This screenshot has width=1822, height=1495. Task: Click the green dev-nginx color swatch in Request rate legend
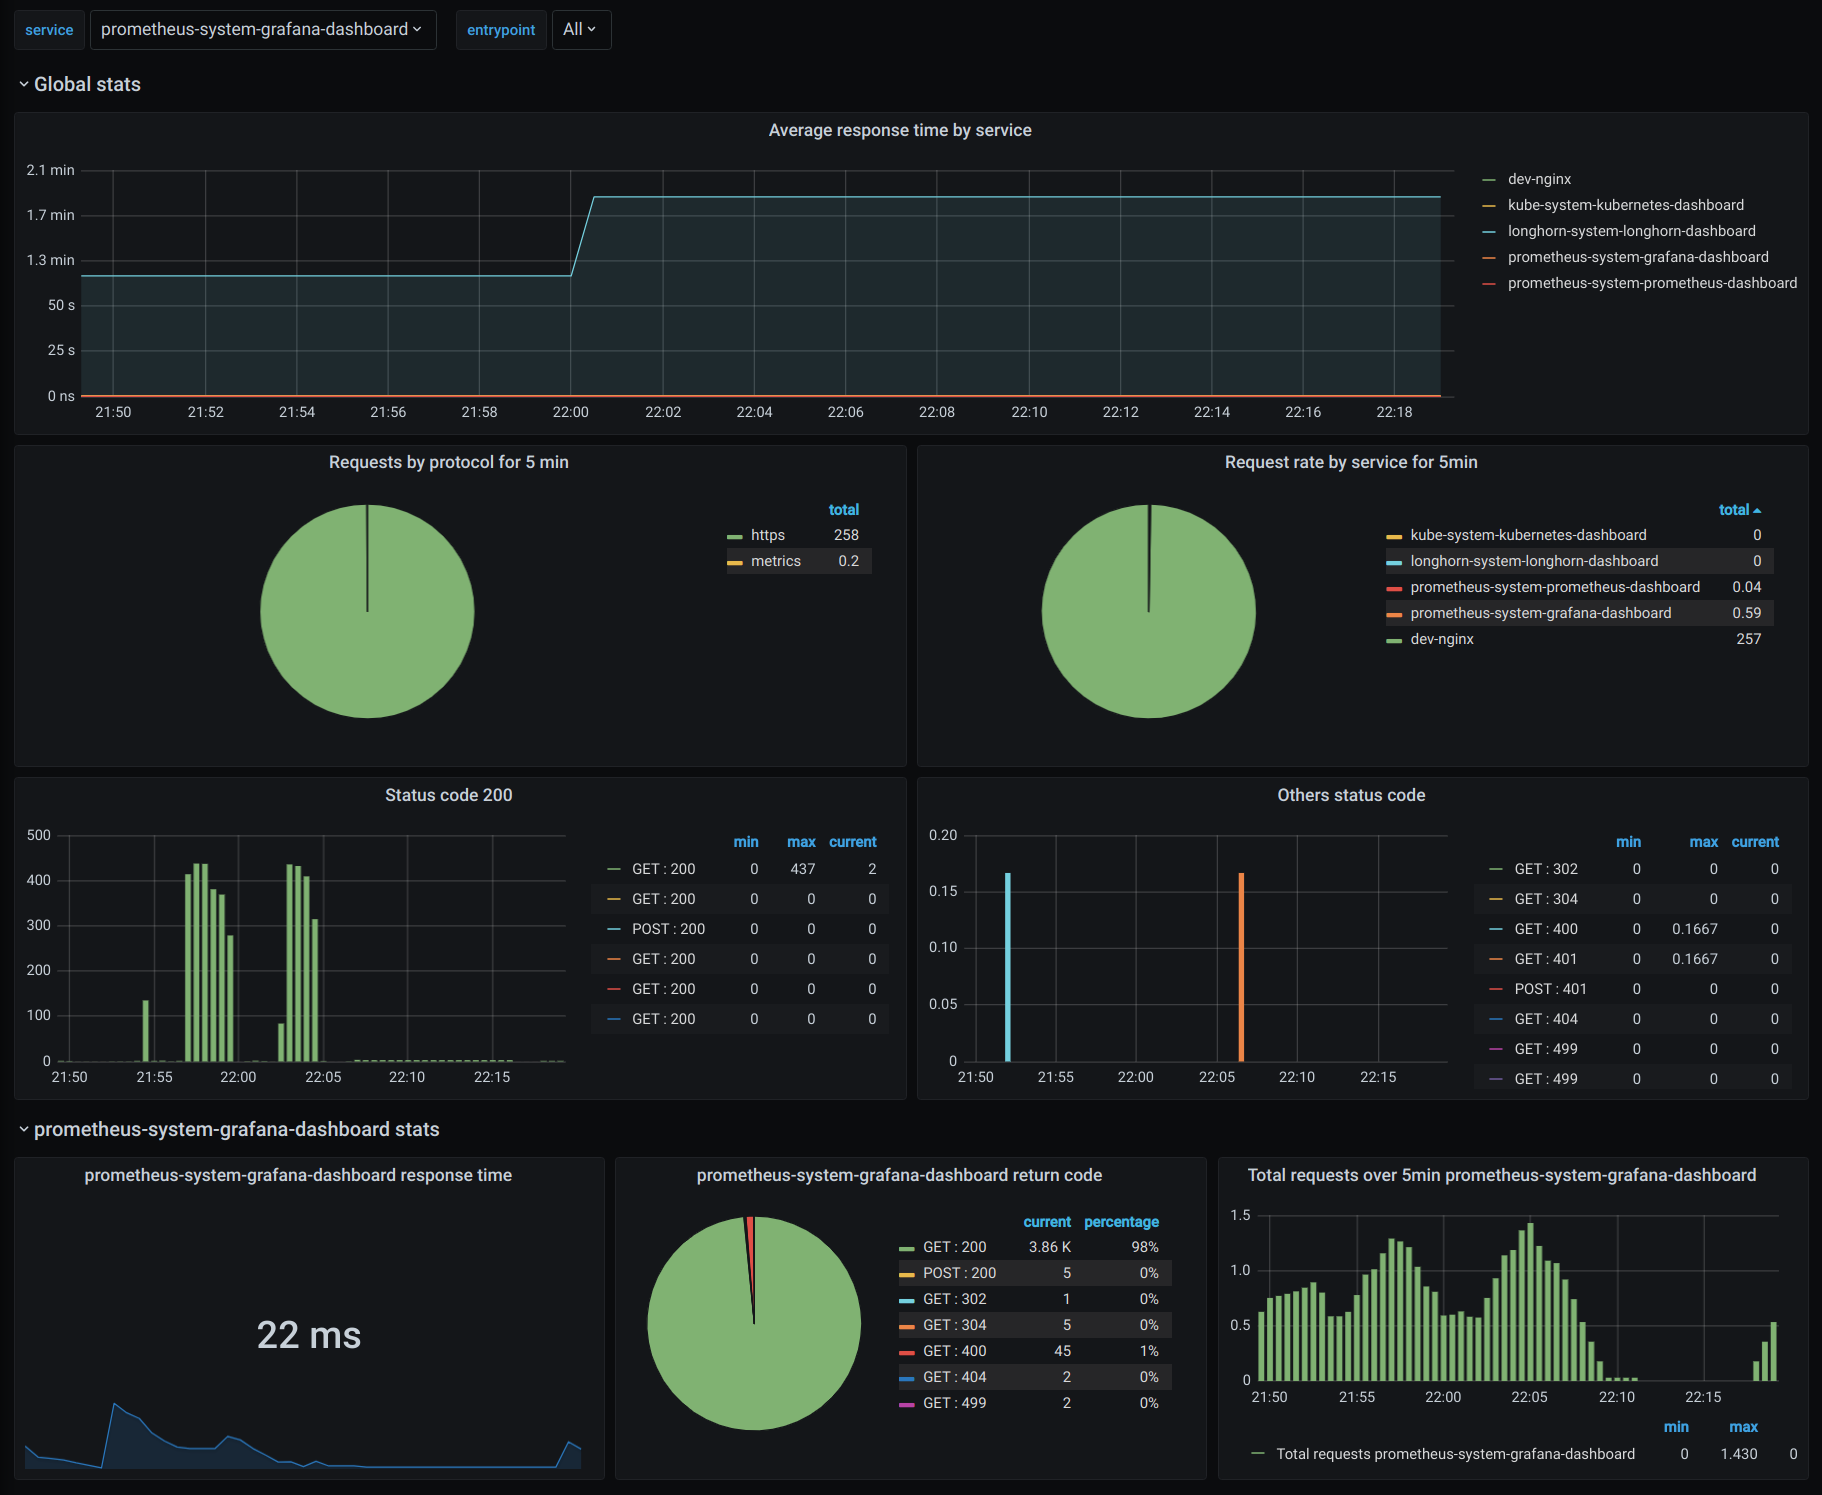[x=1394, y=641]
